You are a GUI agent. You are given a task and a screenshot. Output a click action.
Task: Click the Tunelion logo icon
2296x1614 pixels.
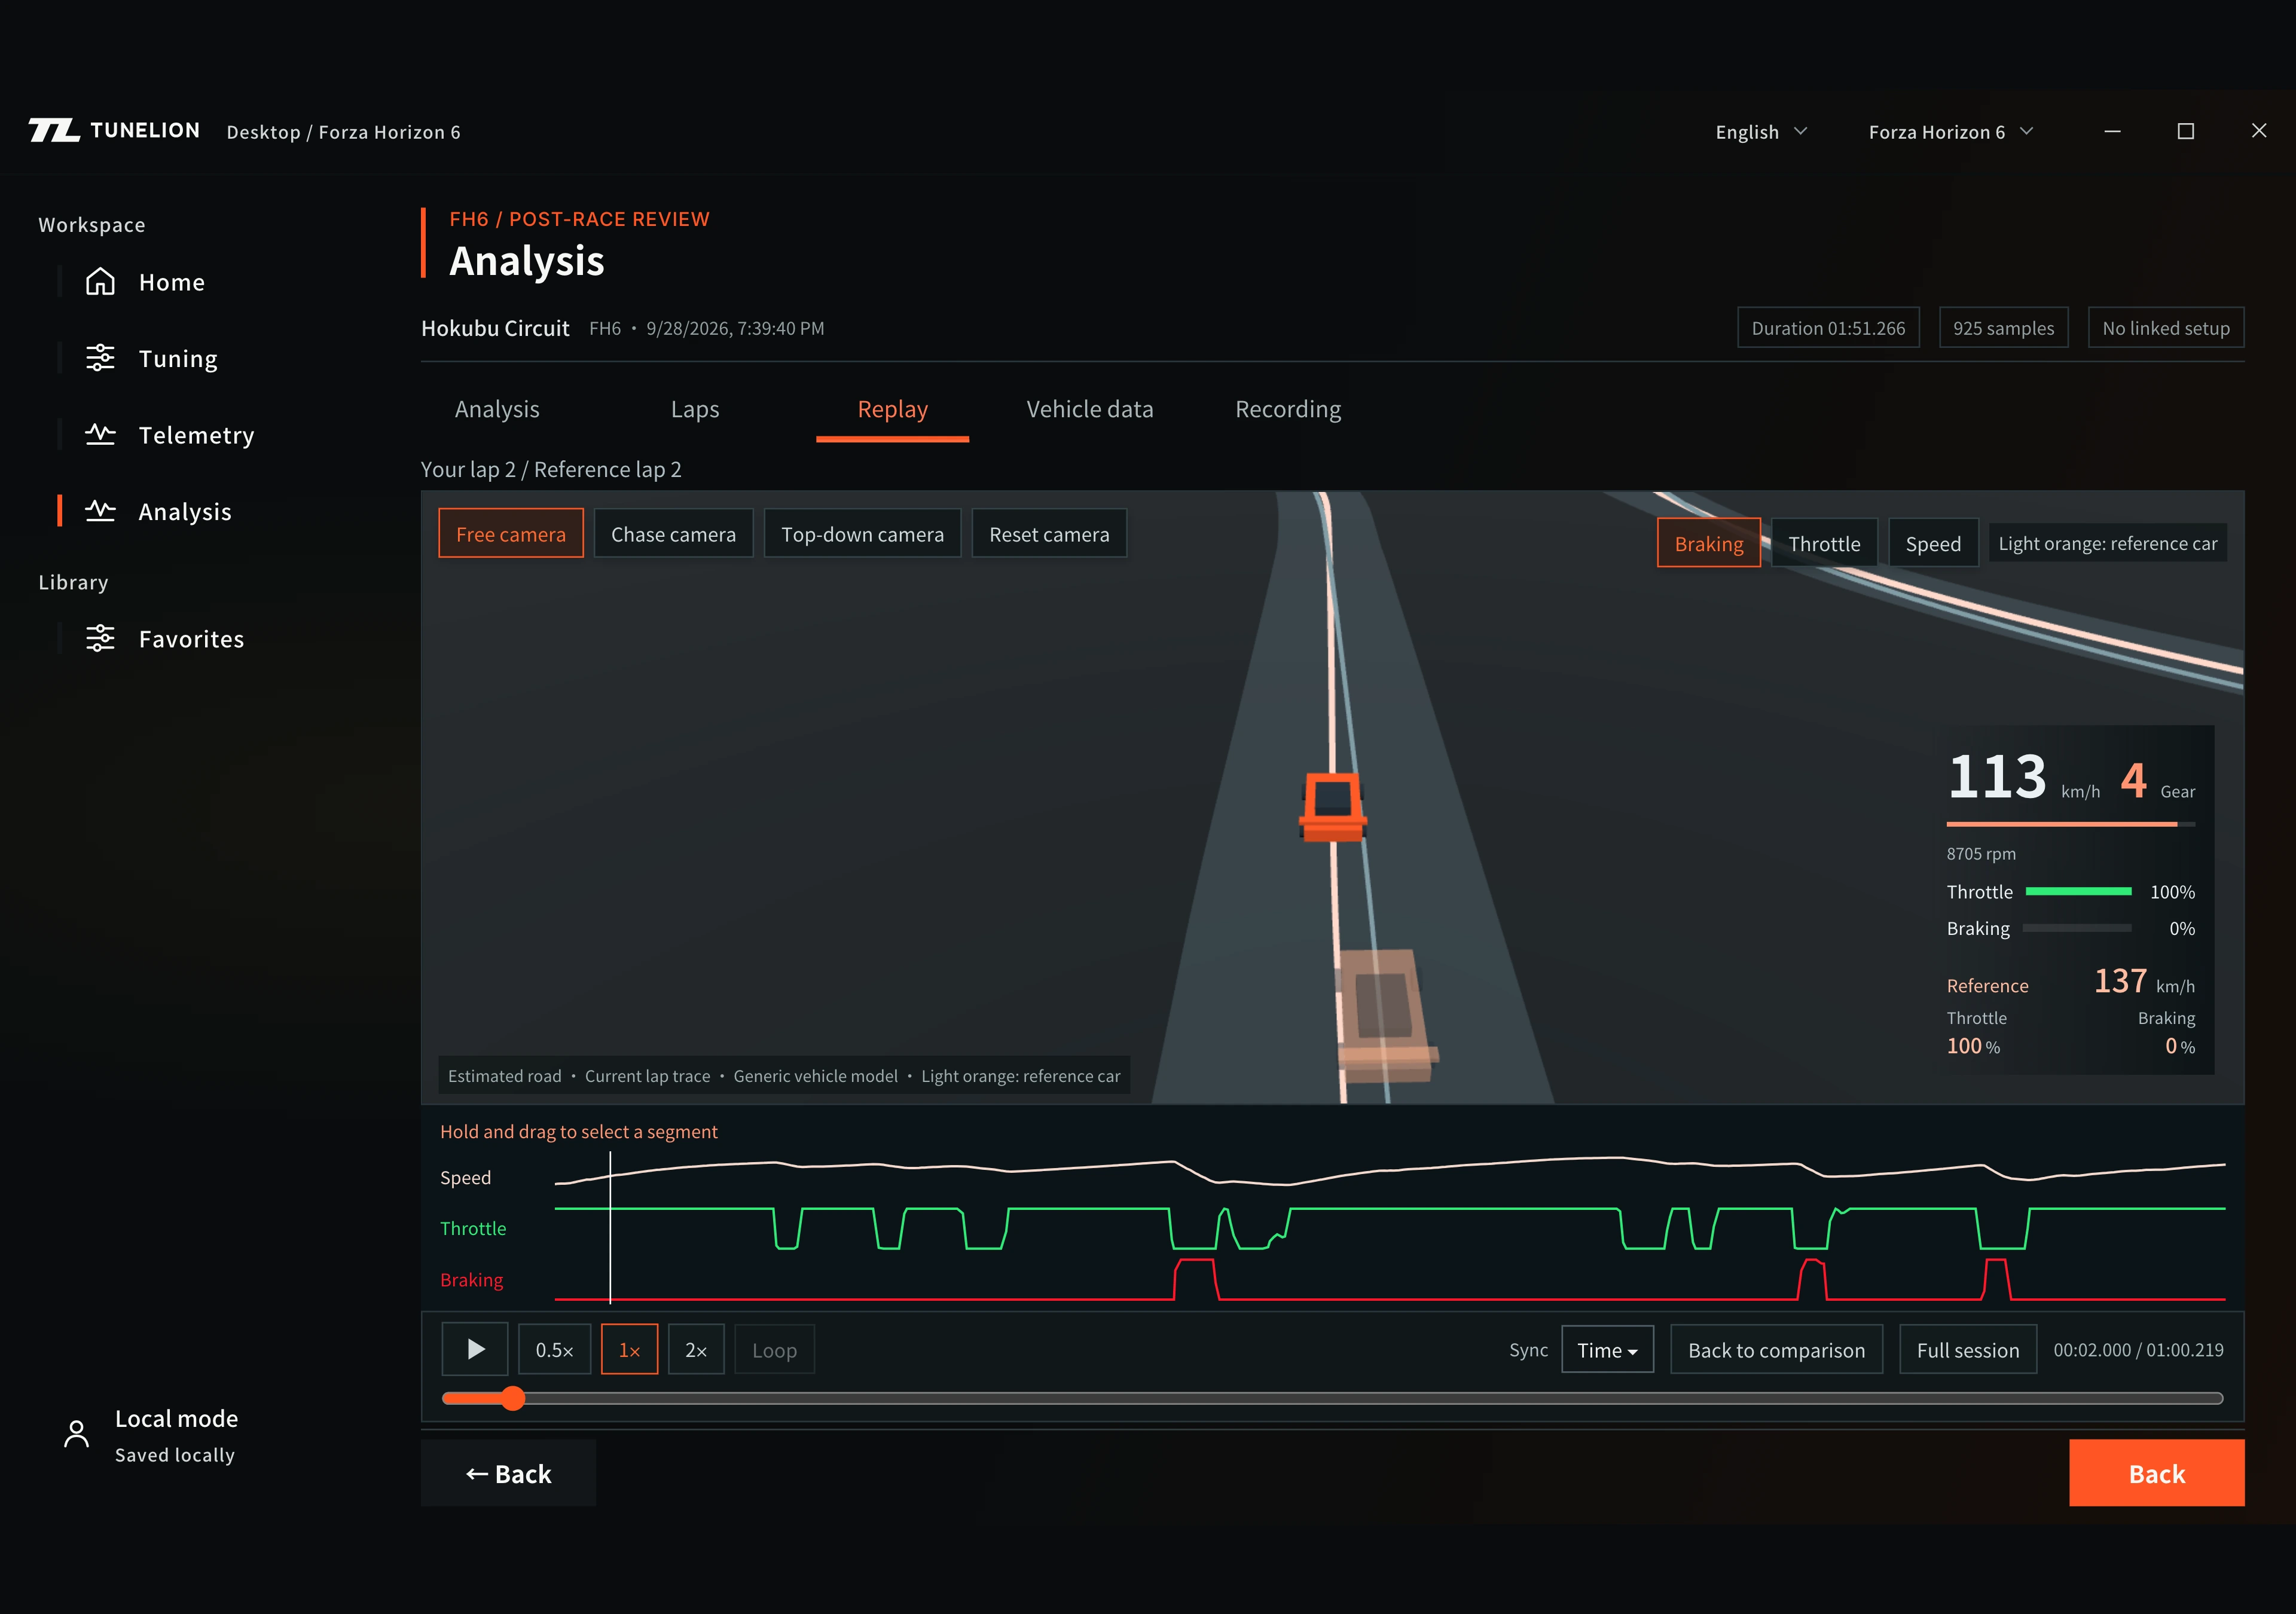(54, 131)
